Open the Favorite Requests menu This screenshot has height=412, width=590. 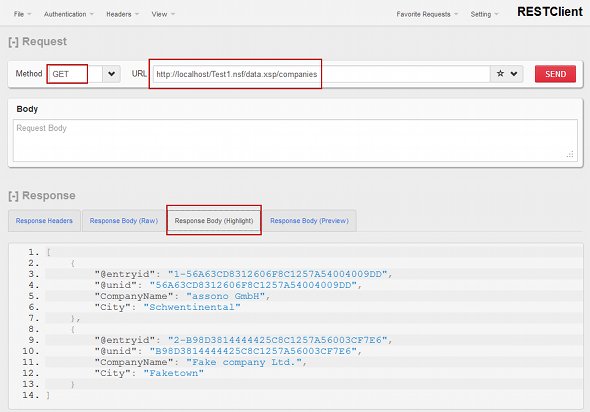coord(427,14)
